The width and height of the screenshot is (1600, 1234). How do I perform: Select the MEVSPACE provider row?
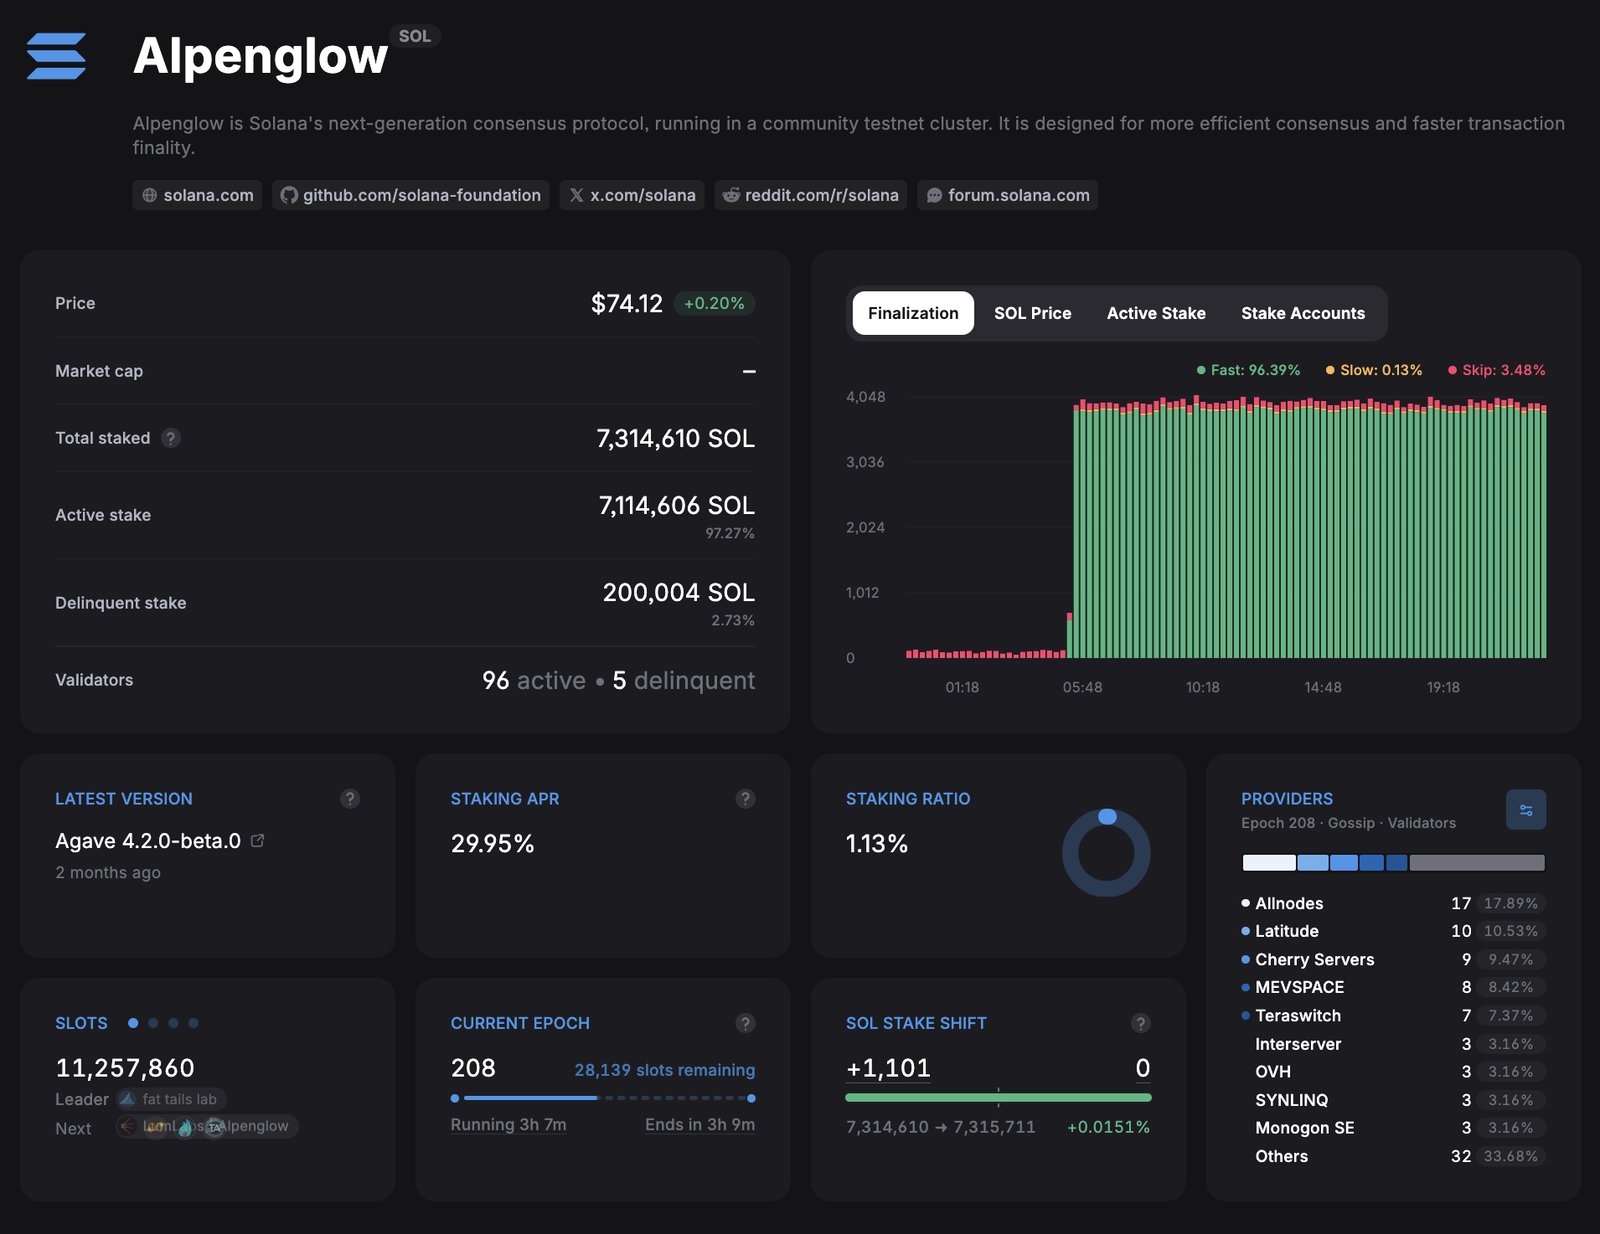1393,987
